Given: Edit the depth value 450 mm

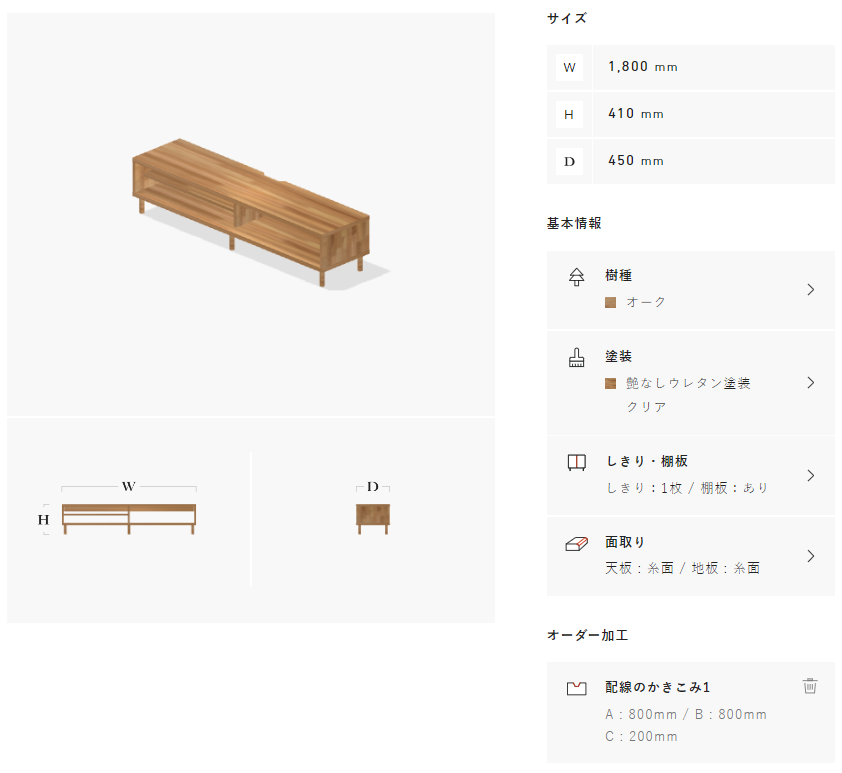Looking at the screenshot, I should pyautogui.click(x=713, y=161).
